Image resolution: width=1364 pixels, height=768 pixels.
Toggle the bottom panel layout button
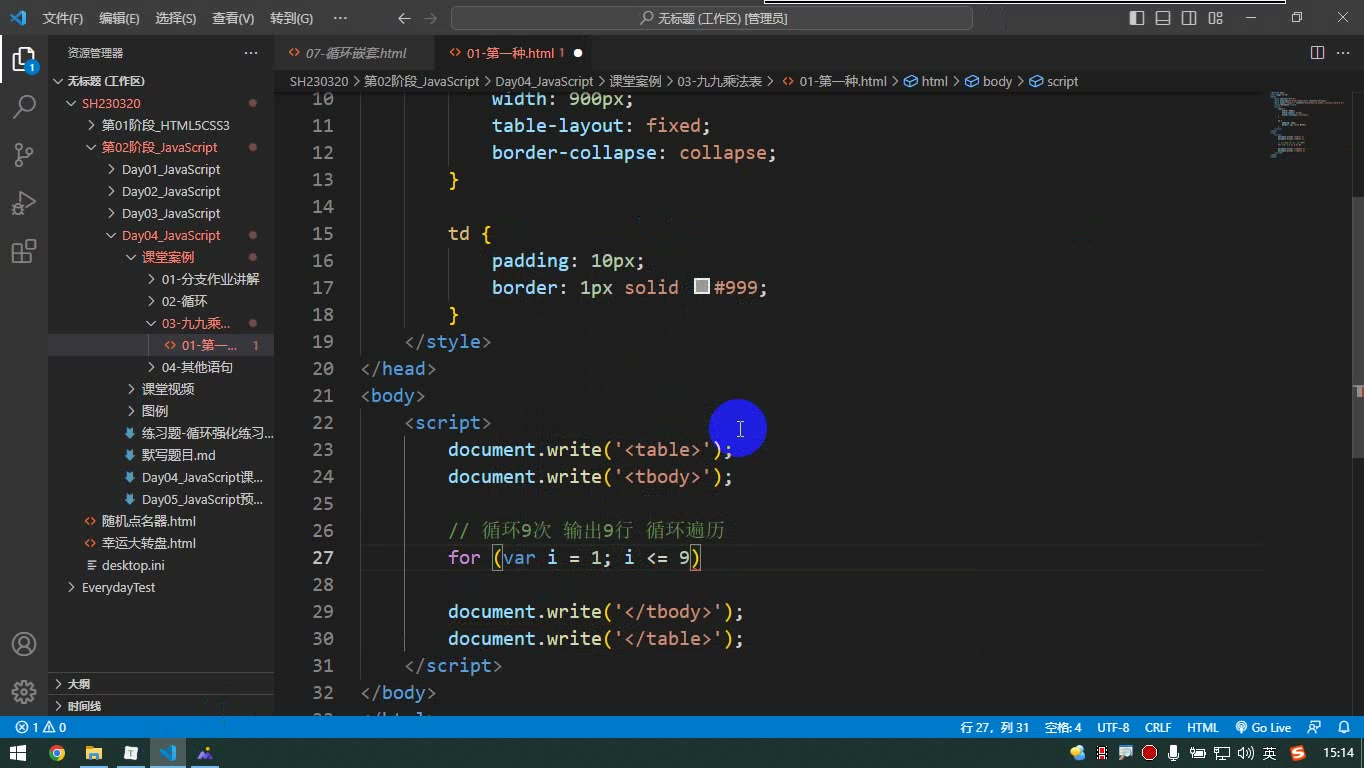point(1163,18)
